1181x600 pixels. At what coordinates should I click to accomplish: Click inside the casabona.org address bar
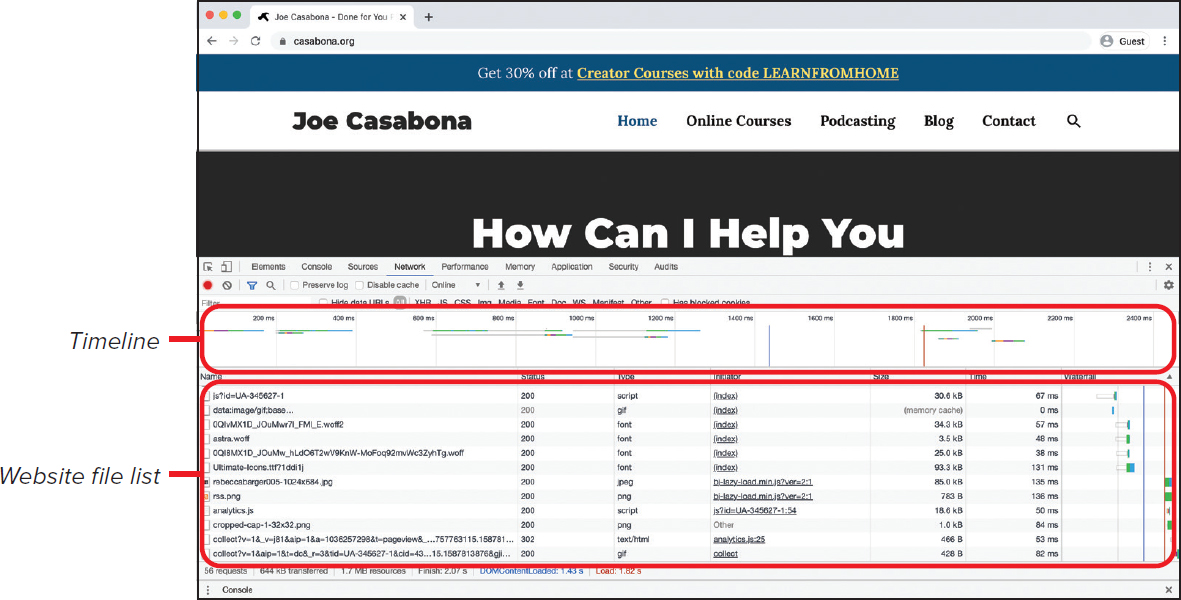pyautogui.click(x=320, y=41)
